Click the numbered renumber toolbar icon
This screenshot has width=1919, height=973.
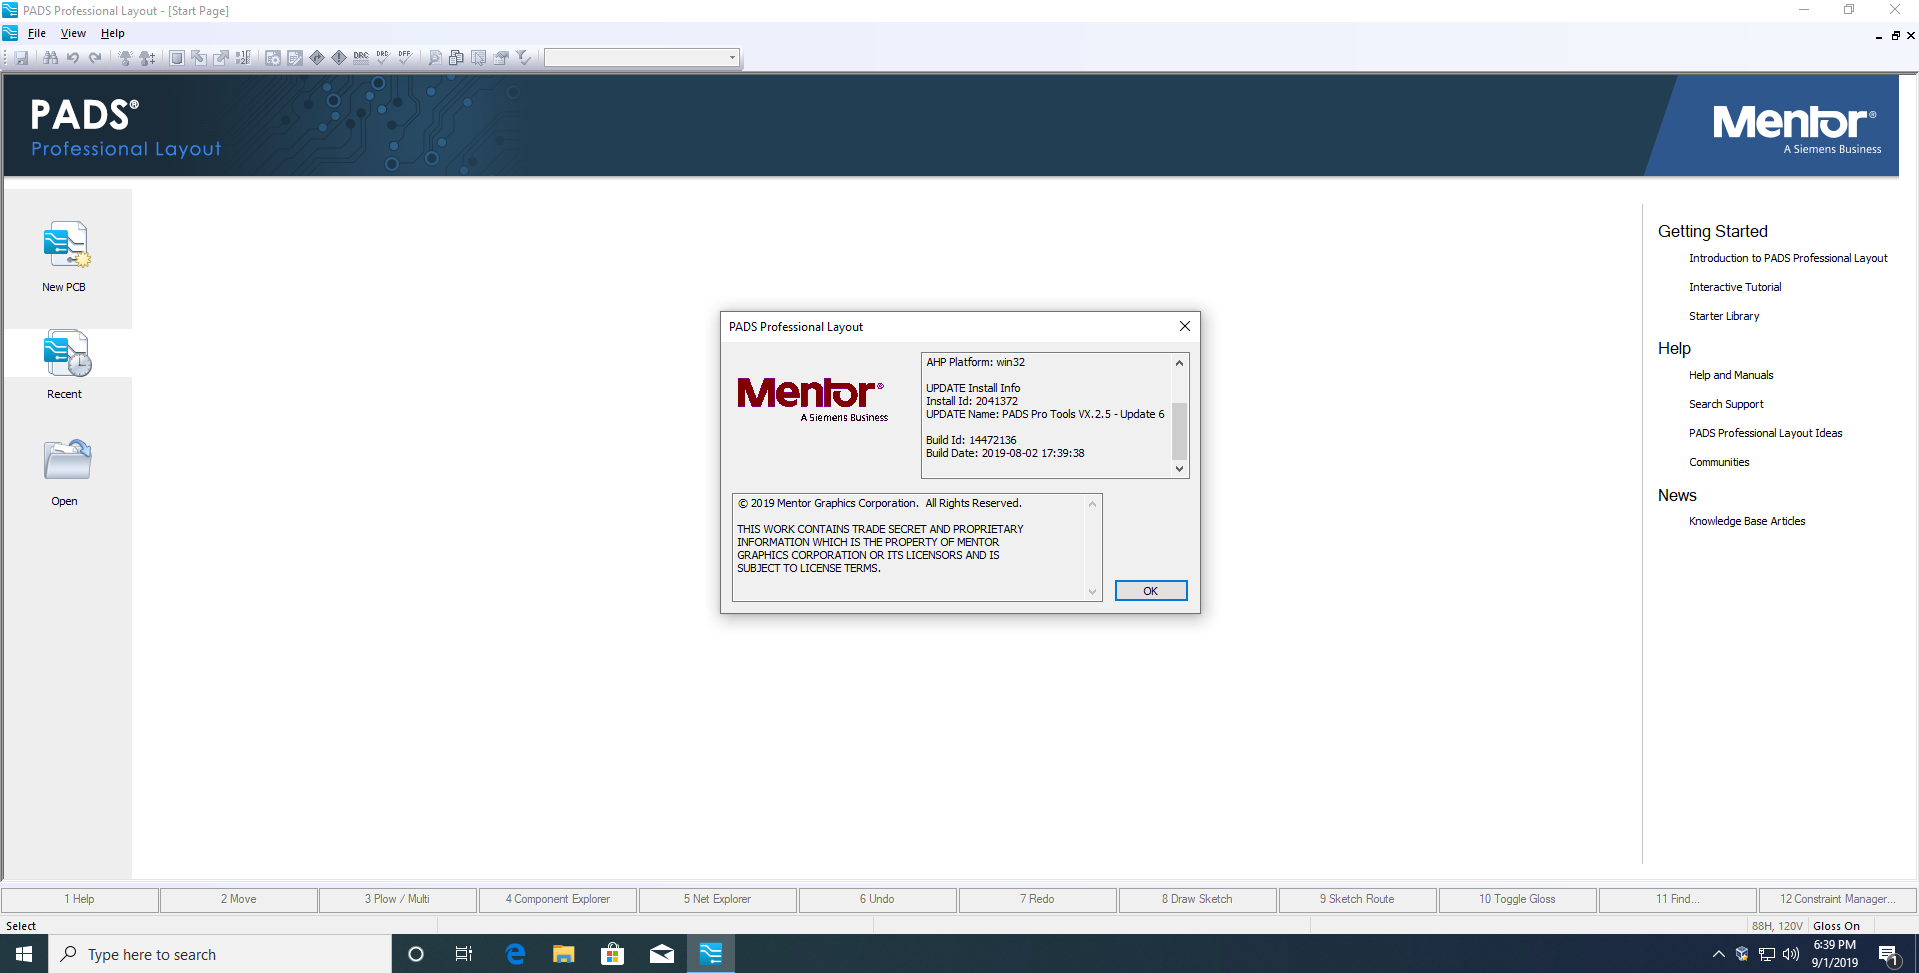(x=243, y=58)
